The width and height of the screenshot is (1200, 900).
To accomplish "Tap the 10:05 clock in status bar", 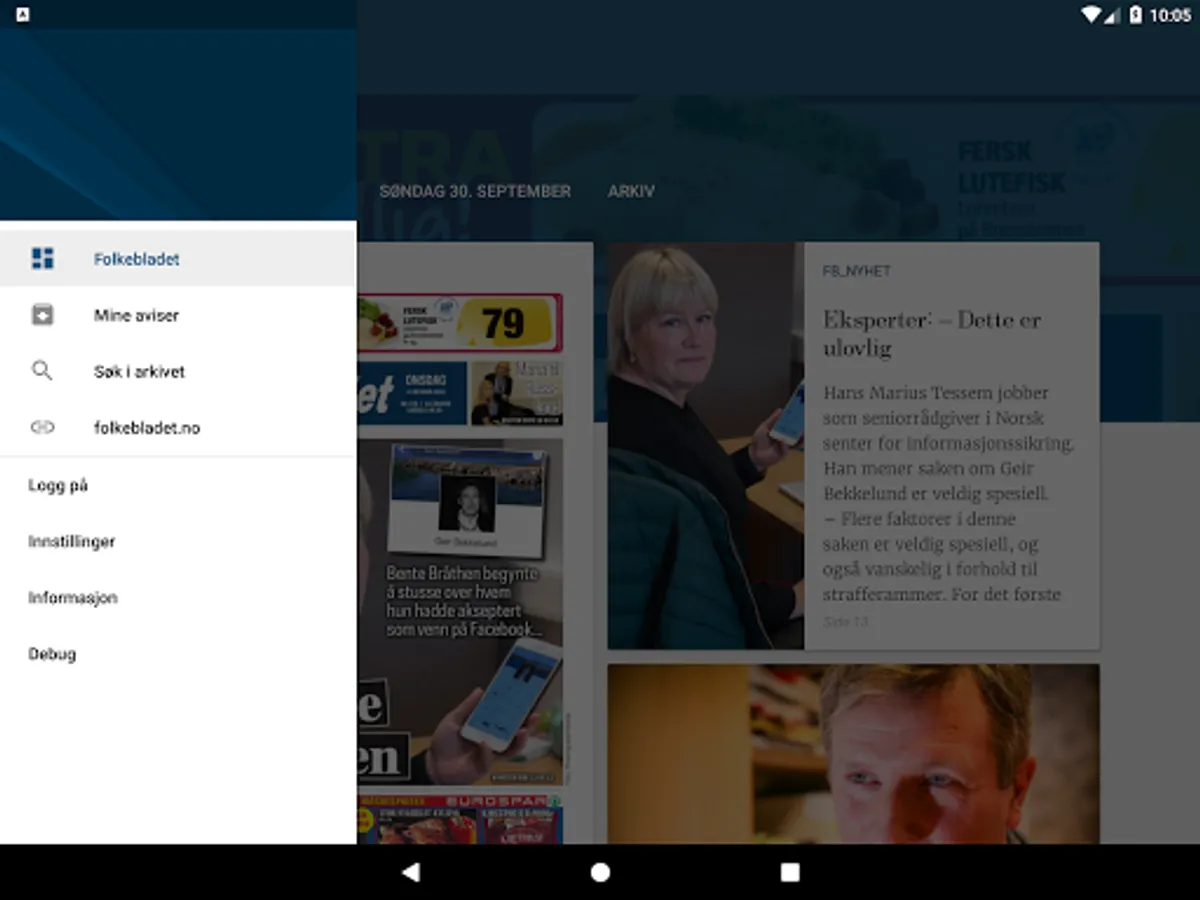I will (x=1170, y=15).
